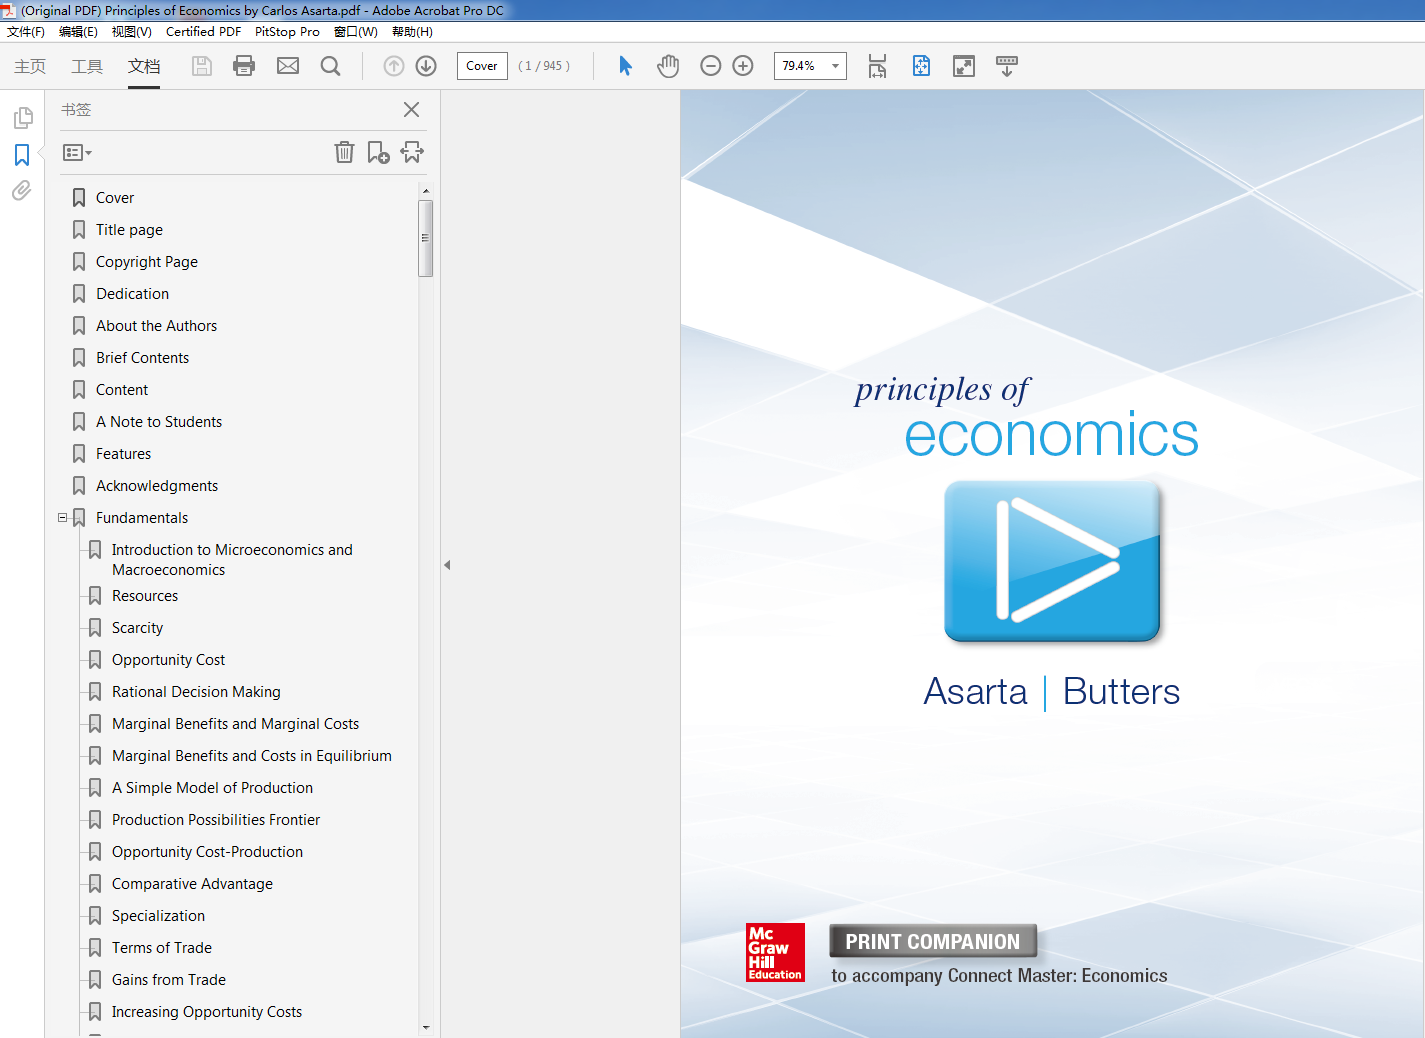The image size is (1425, 1038).
Task: Select the Hand pan tool
Action: [668, 66]
